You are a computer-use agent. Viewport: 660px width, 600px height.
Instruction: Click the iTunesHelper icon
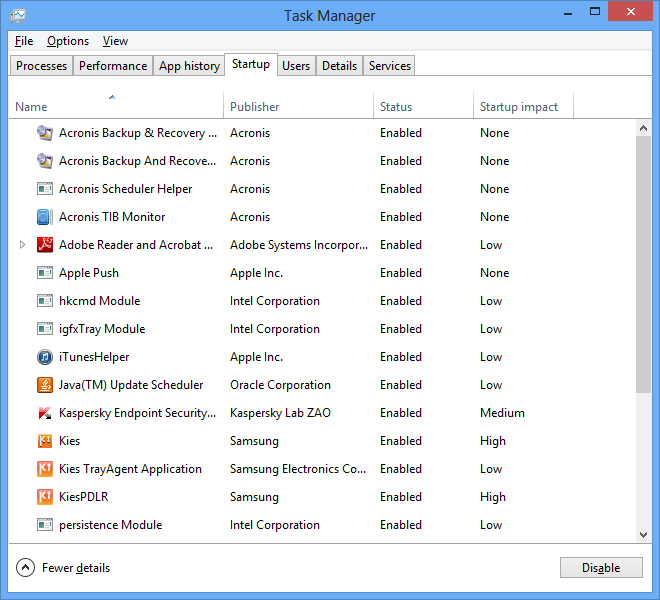tap(44, 357)
